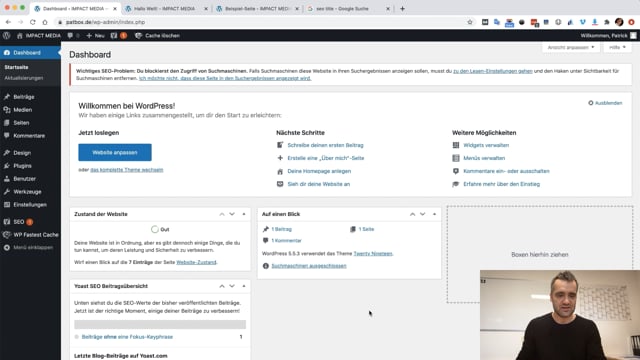Click the Cache löschen admin bar item
Screen dimensions: 640x360
[158, 36]
